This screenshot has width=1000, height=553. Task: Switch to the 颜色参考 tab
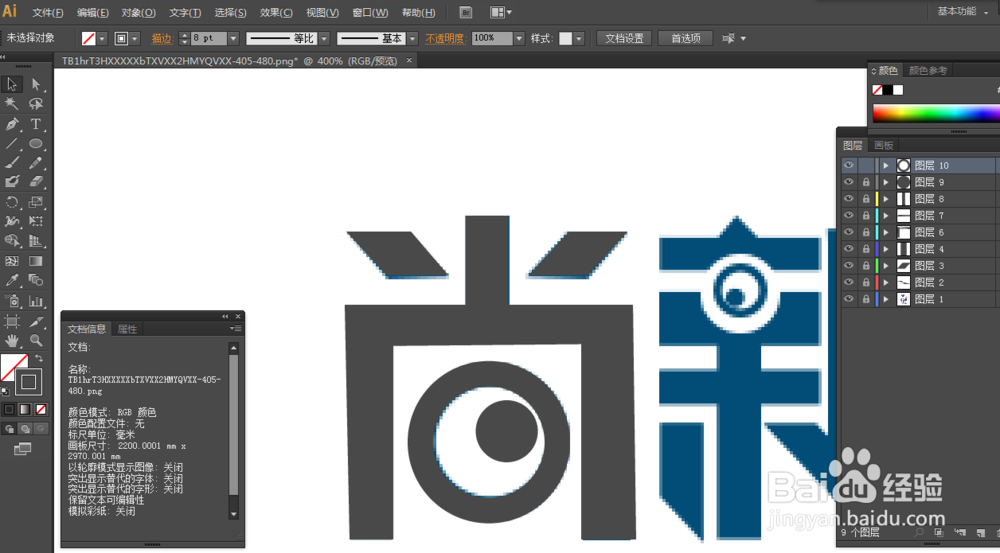coord(927,71)
